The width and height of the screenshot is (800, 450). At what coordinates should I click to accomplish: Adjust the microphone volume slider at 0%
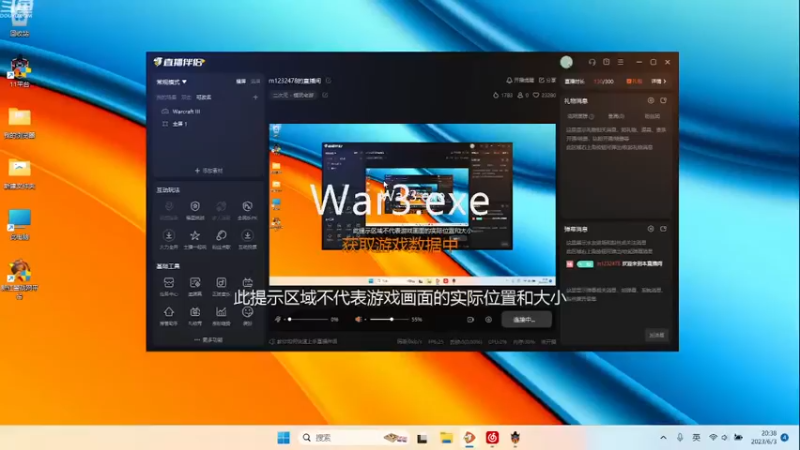308,319
